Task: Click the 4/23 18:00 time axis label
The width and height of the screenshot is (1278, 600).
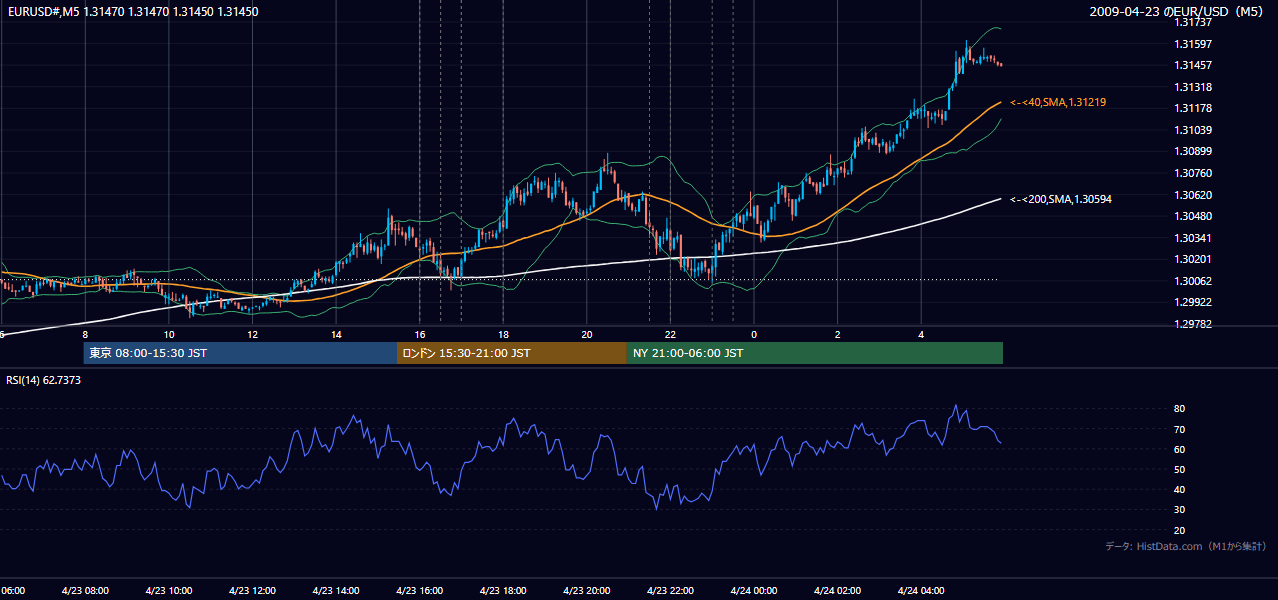Action: [x=503, y=591]
